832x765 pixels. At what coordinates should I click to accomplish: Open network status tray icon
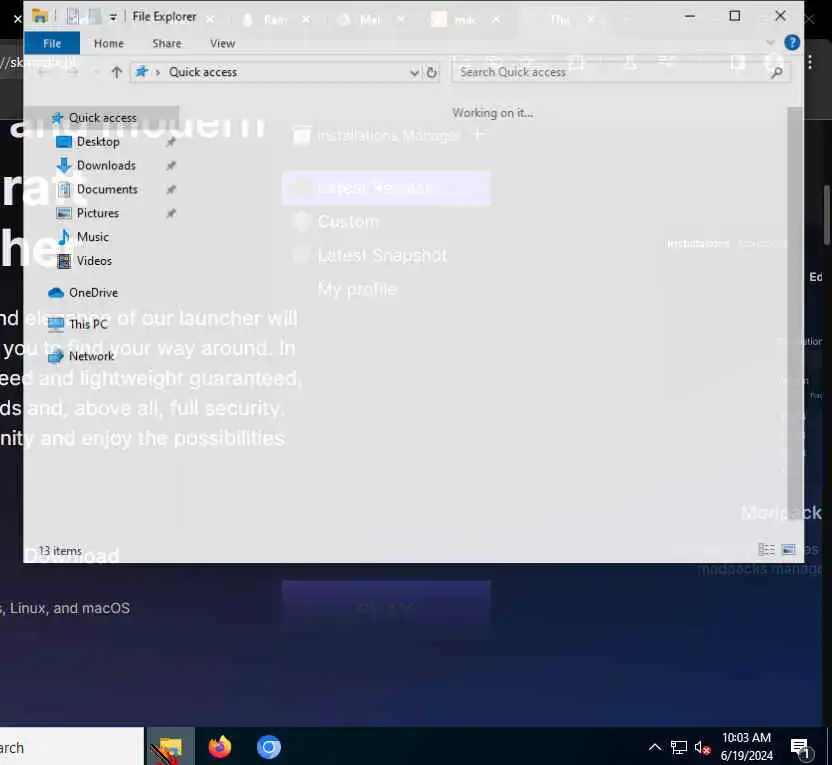click(678, 747)
